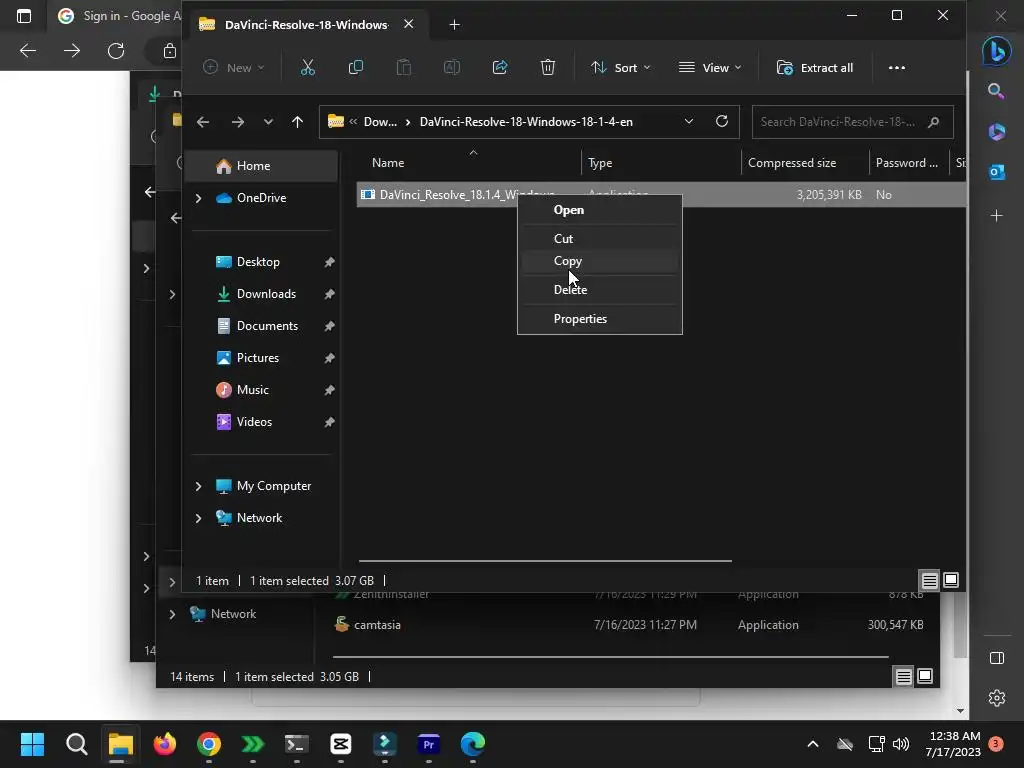Open the address bar history dropdown

pyautogui.click(x=688, y=121)
